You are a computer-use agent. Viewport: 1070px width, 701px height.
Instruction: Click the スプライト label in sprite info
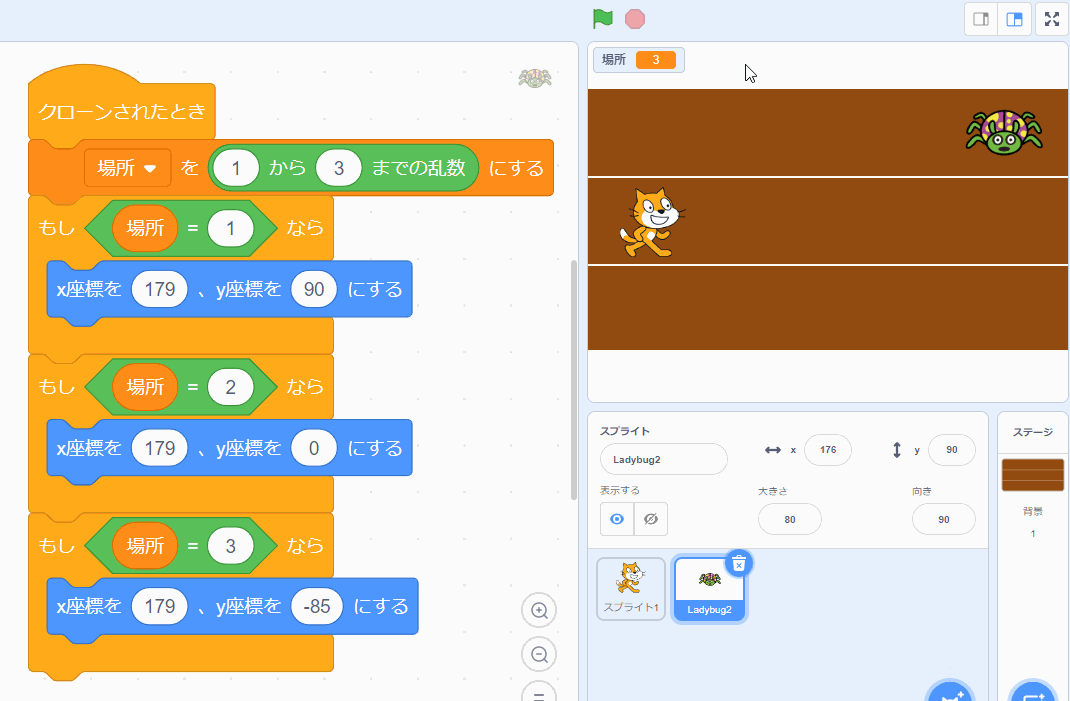point(625,431)
